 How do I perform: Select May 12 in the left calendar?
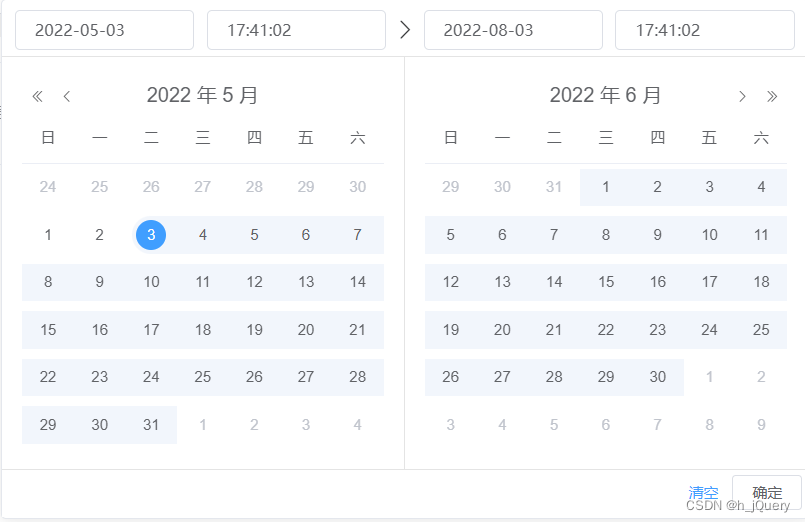click(255, 282)
